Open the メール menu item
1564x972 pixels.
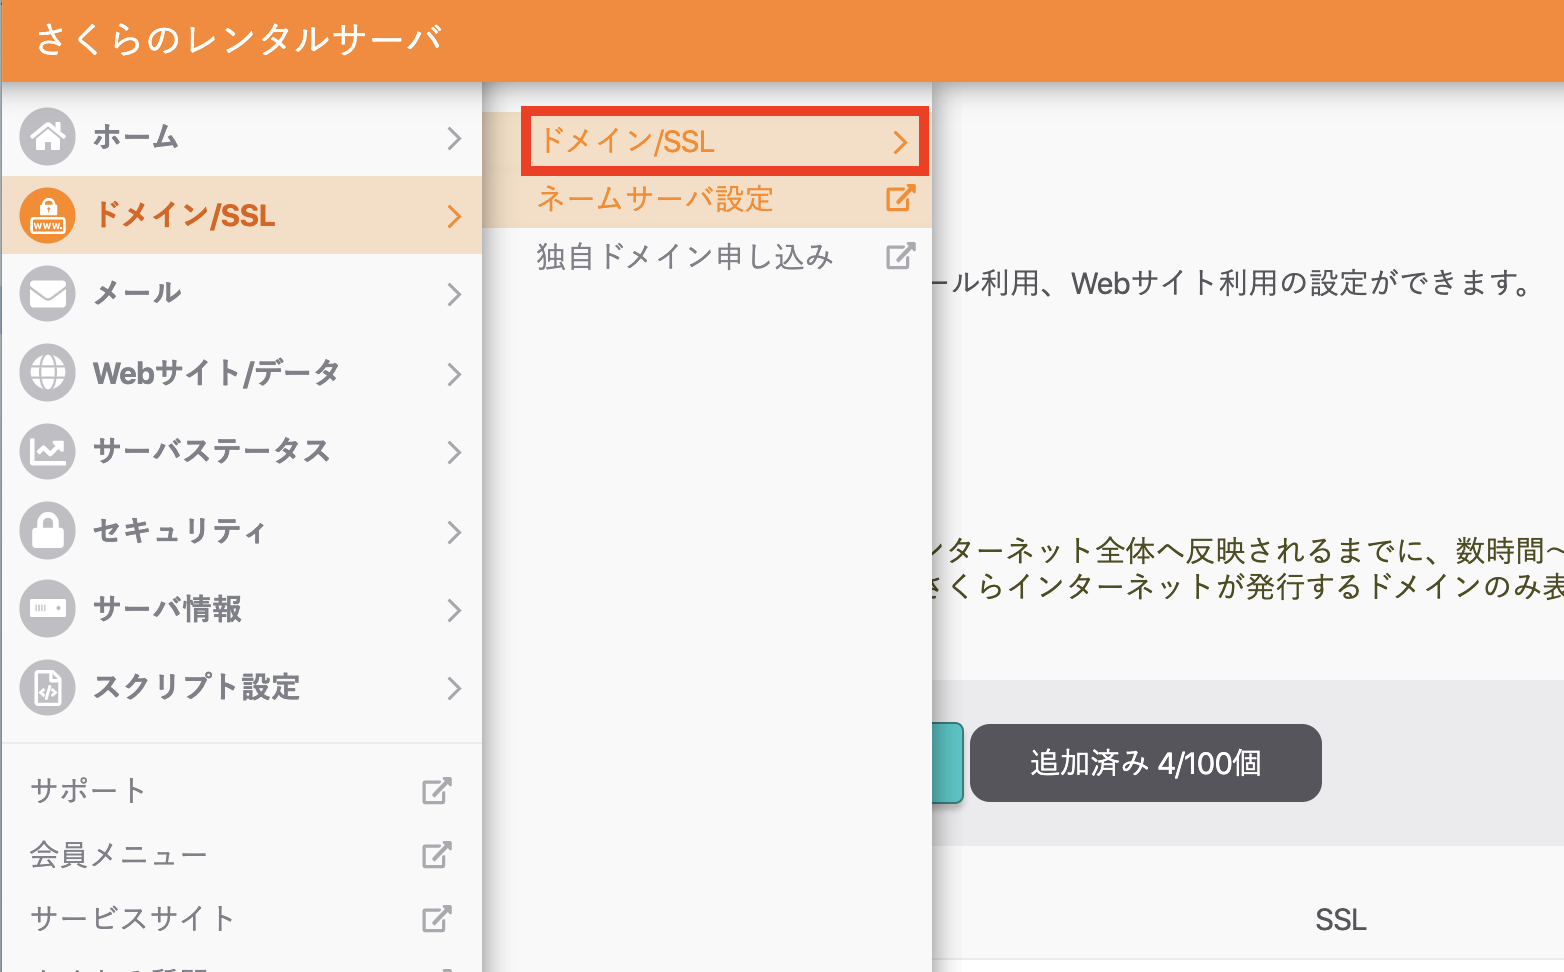[242, 293]
